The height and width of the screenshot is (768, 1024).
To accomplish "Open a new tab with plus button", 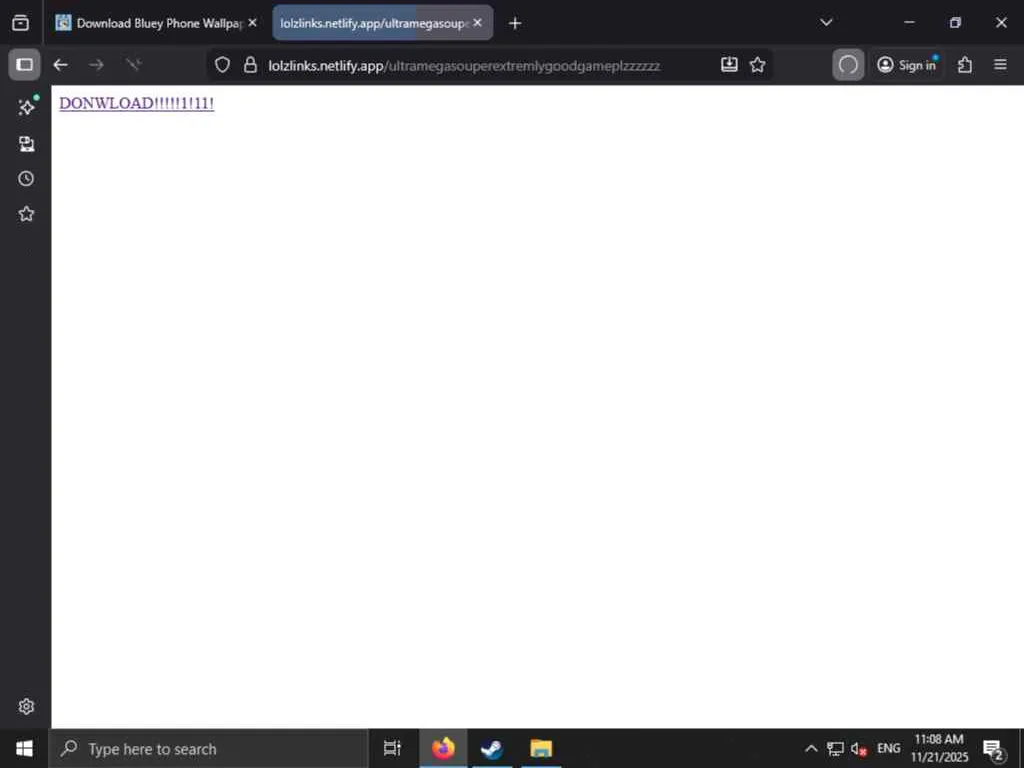I will (x=515, y=24).
